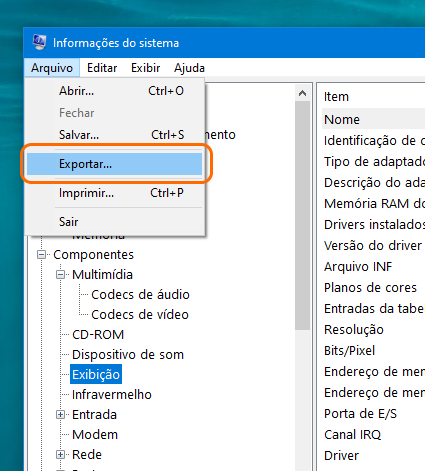Image resolution: width=425 pixels, height=471 pixels.
Task: Expand the Rede node
Action: [x=60, y=455]
